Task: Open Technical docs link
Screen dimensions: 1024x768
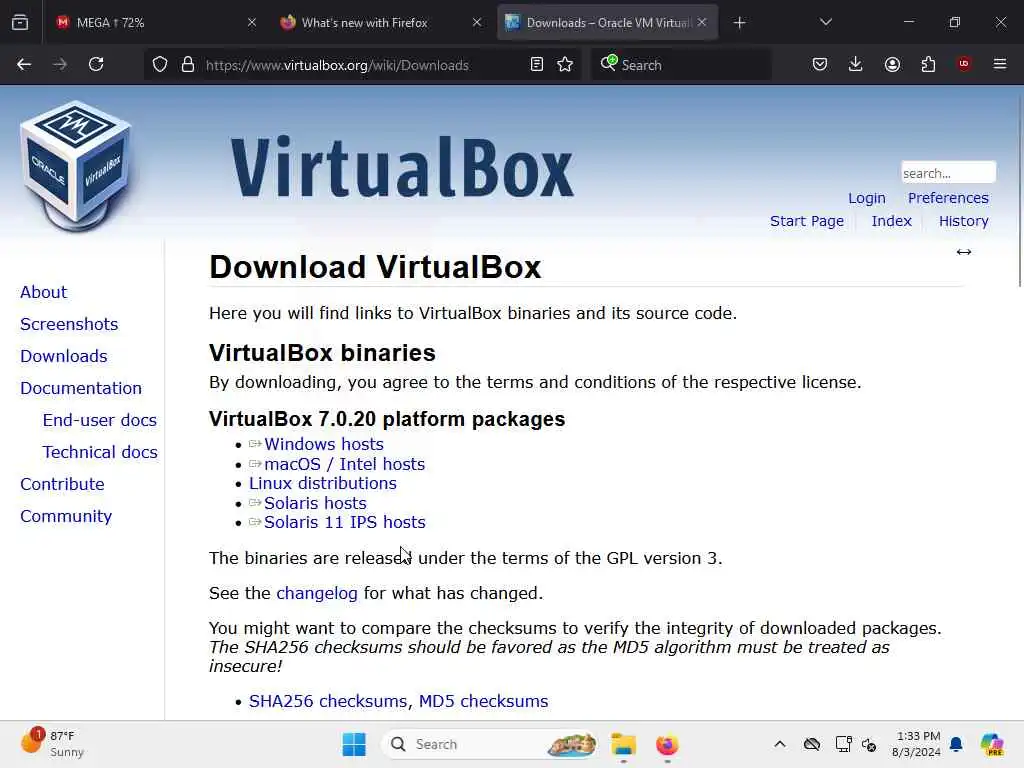Action: pyautogui.click(x=100, y=452)
